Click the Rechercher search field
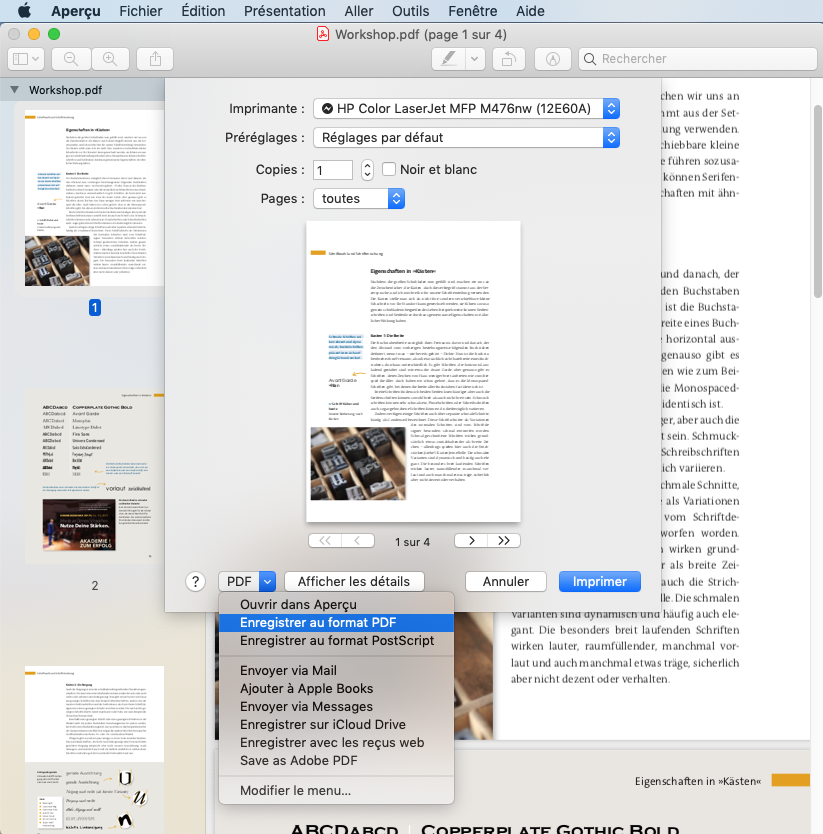The height and width of the screenshot is (834, 823). pyautogui.click(x=697, y=59)
